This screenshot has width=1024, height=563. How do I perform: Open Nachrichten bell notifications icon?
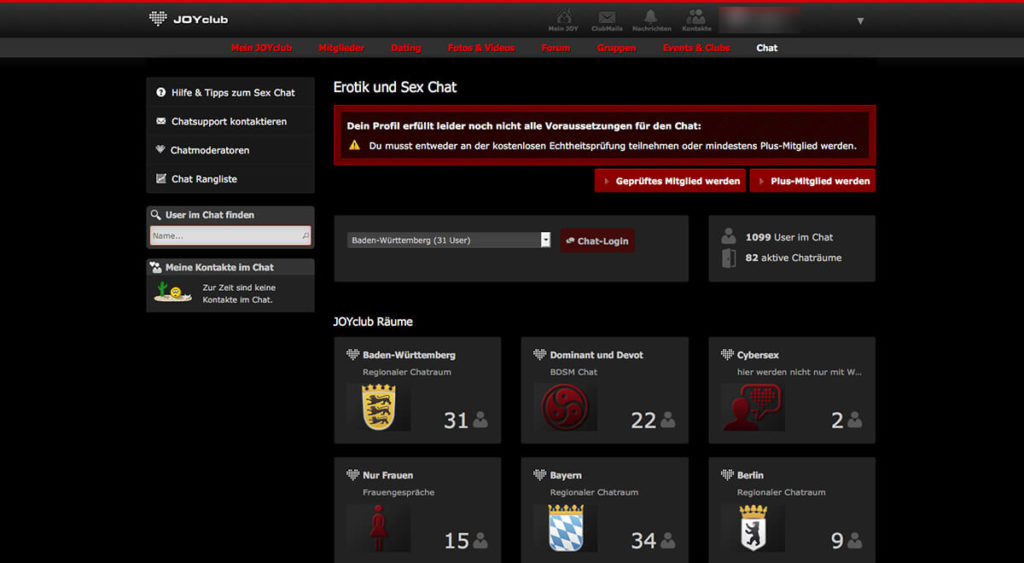point(651,20)
